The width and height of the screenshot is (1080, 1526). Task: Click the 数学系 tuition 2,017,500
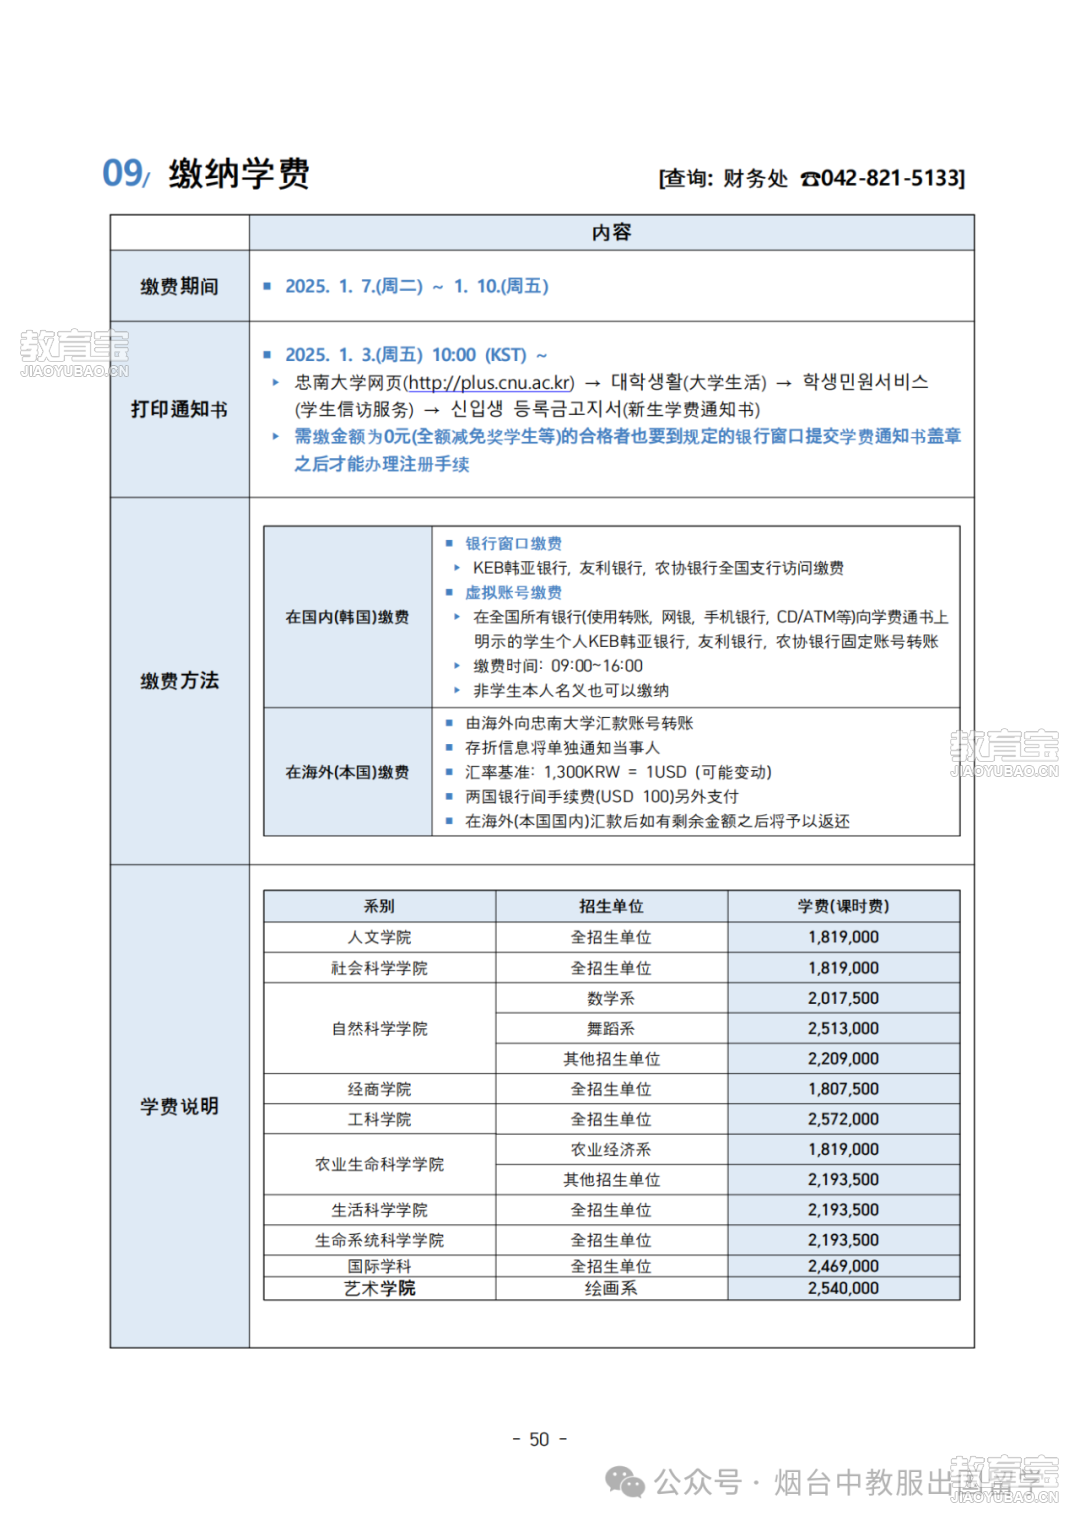pos(844,998)
